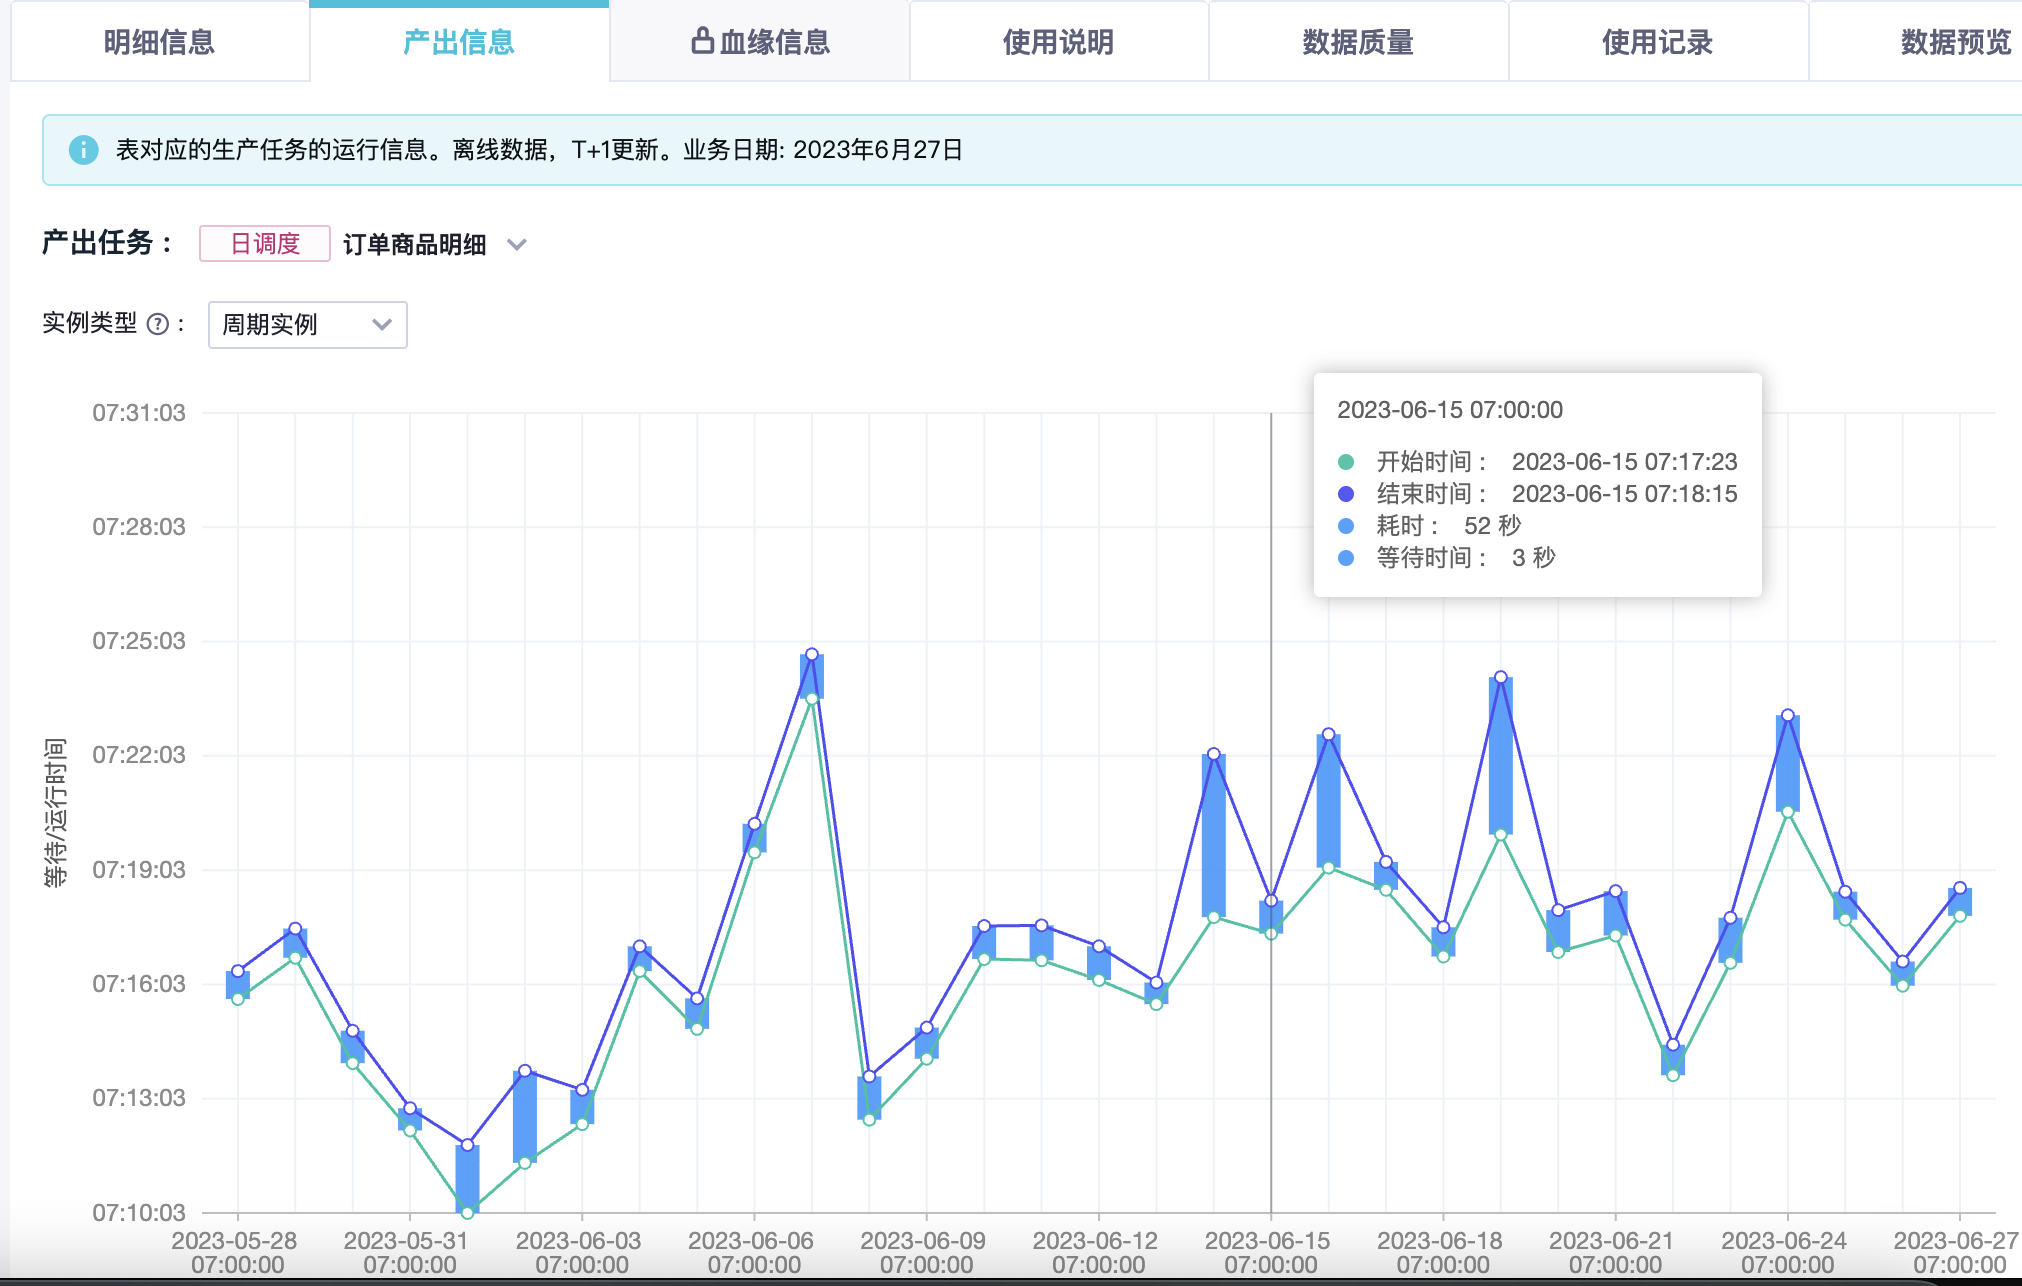Click the 2023-06-06 peak end-time point
2022x1286 pixels.
pos(812,654)
